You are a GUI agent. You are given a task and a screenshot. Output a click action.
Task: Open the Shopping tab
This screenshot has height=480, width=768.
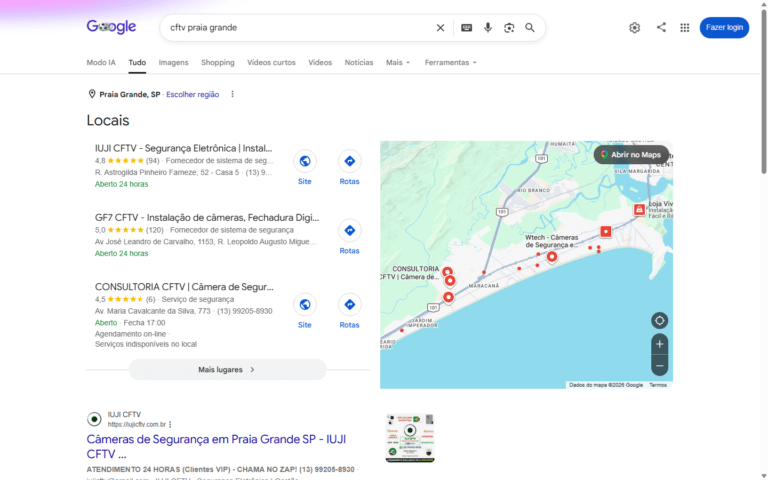pyautogui.click(x=217, y=63)
